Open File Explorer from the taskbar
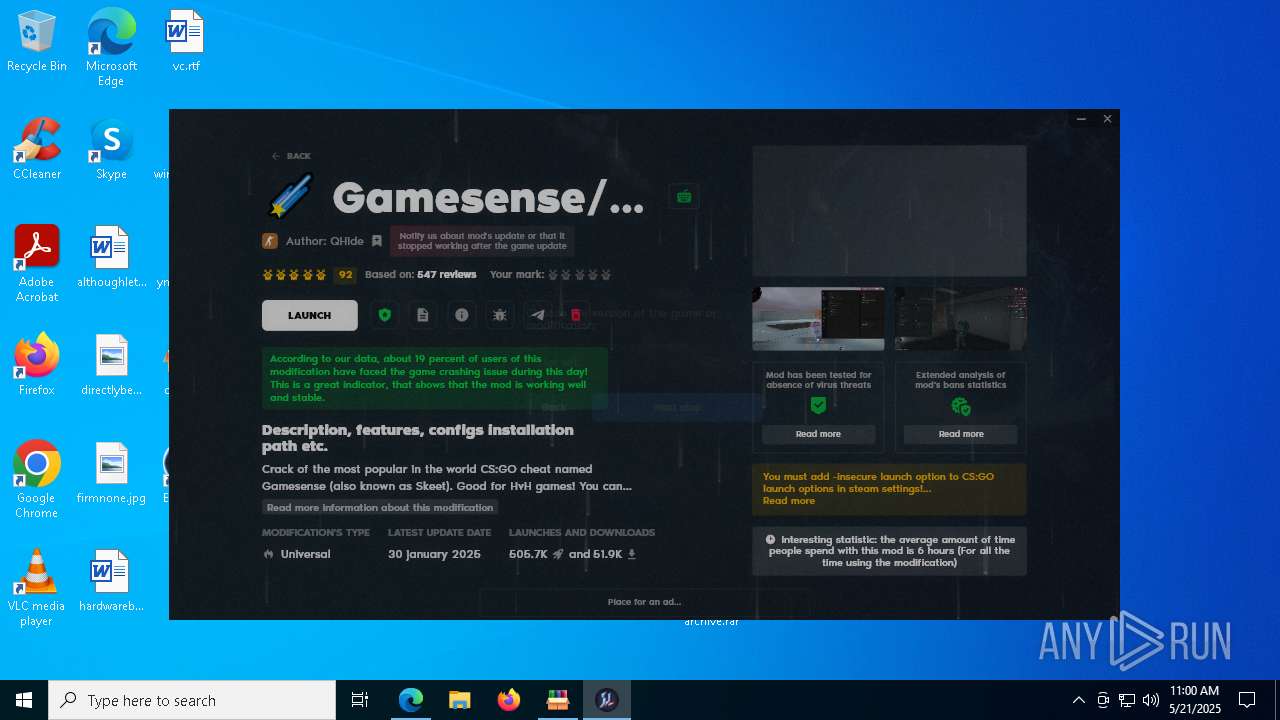 pyautogui.click(x=460, y=700)
